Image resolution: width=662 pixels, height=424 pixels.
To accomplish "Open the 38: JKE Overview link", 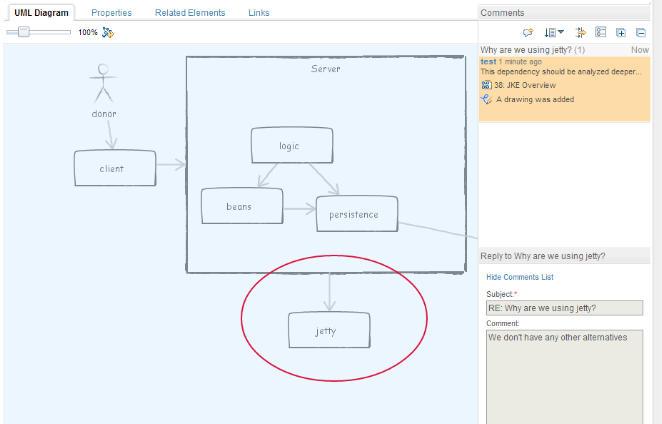I will click(x=526, y=85).
